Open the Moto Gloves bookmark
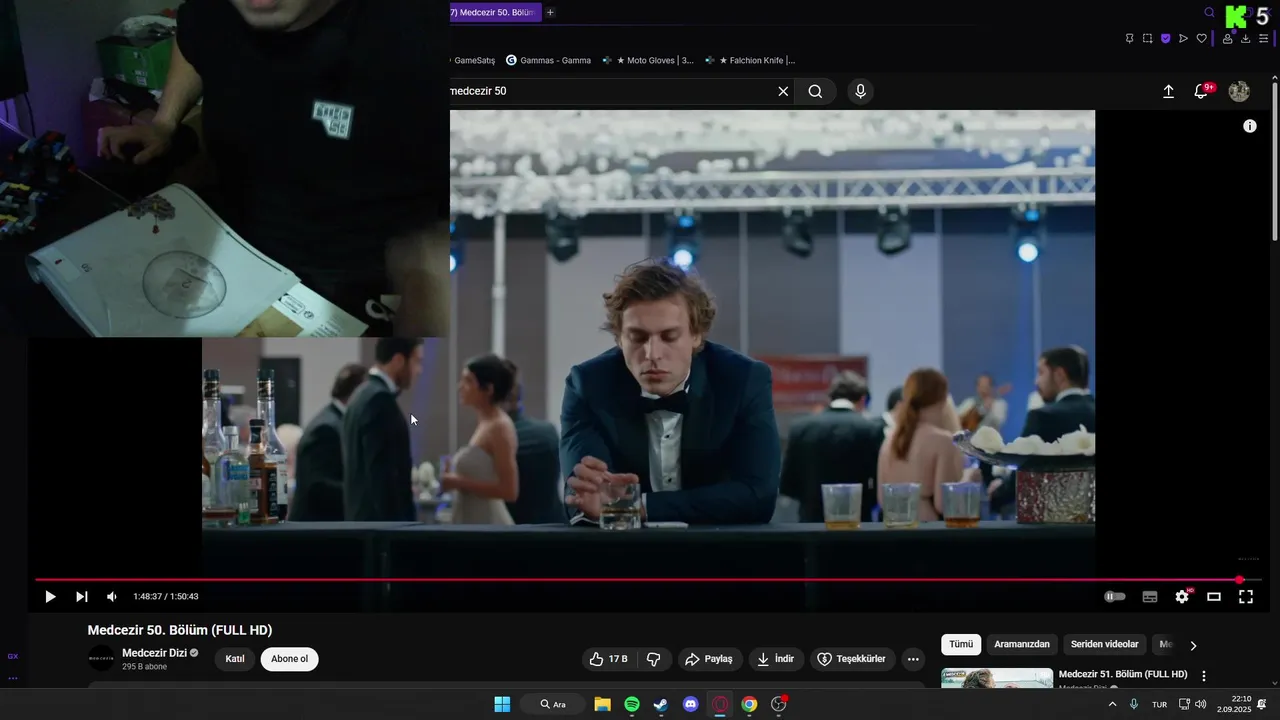The width and height of the screenshot is (1280, 720). (x=647, y=60)
